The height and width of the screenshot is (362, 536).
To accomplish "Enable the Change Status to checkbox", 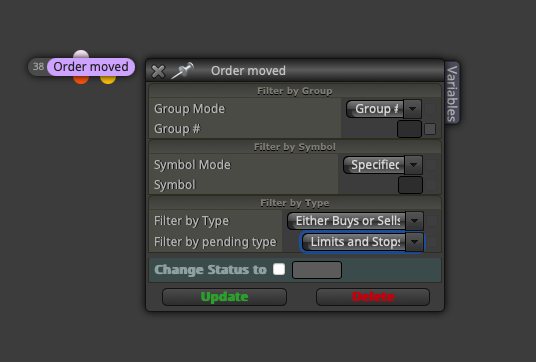I will point(279,269).
